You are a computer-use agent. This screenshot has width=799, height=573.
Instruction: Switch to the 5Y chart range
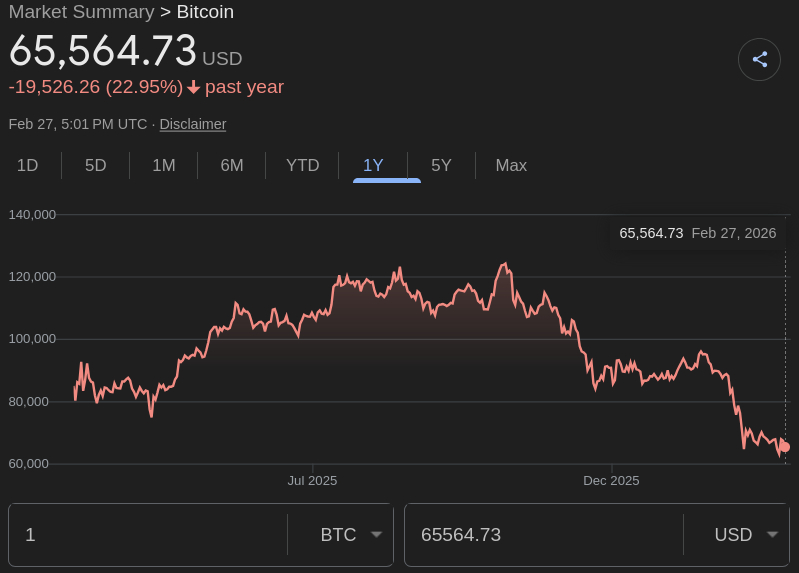(x=441, y=166)
